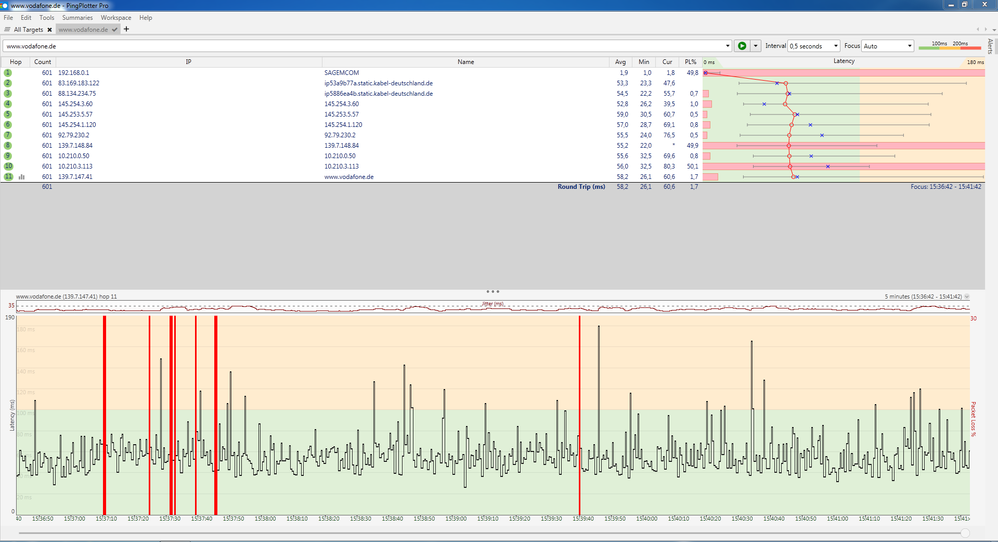The height and width of the screenshot is (542, 998).
Task: Select the SAGEMCOM hop name
Action: pos(341,73)
